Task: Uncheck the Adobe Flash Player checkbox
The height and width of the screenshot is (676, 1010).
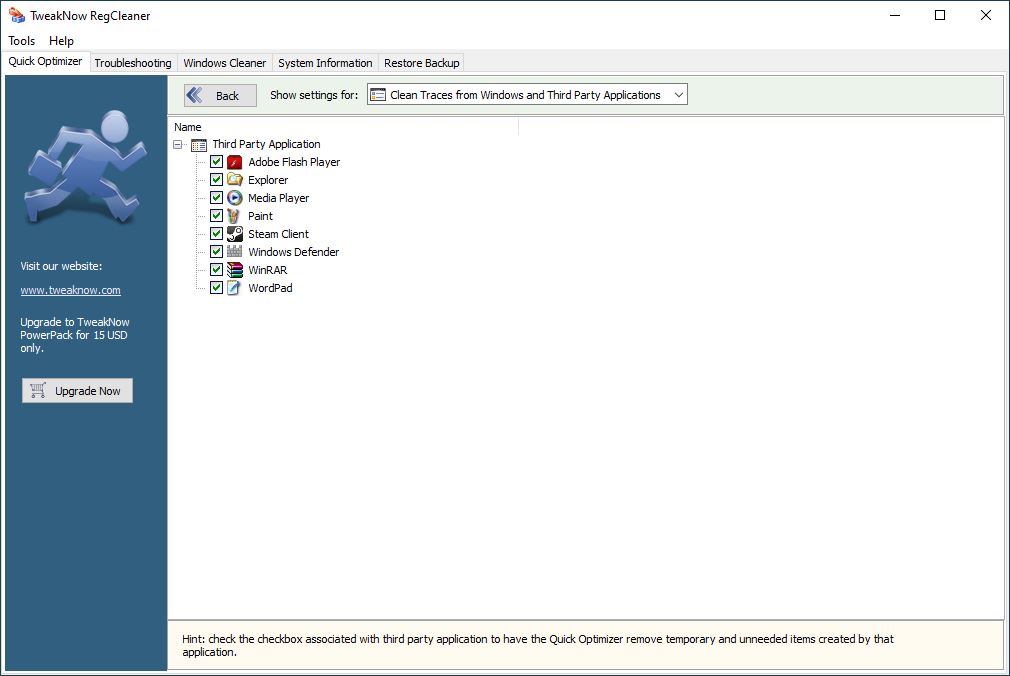Action: click(216, 162)
